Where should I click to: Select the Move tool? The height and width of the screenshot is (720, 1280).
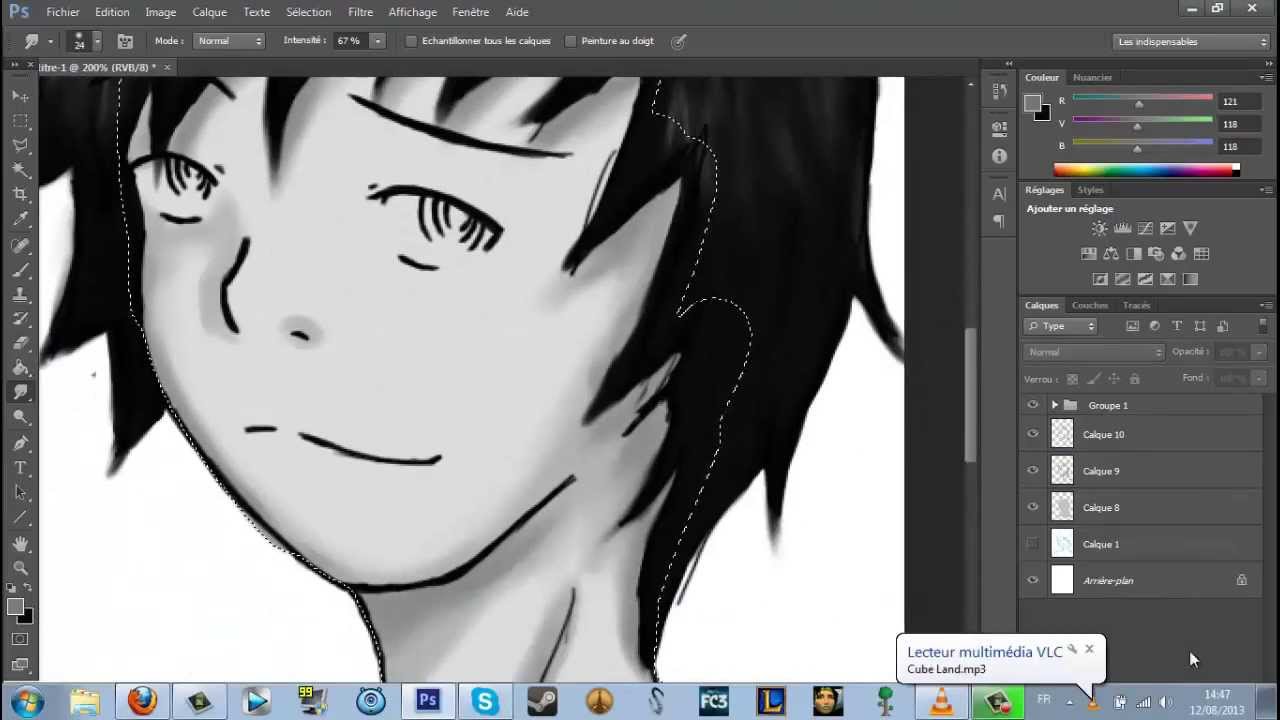point(20,96)
